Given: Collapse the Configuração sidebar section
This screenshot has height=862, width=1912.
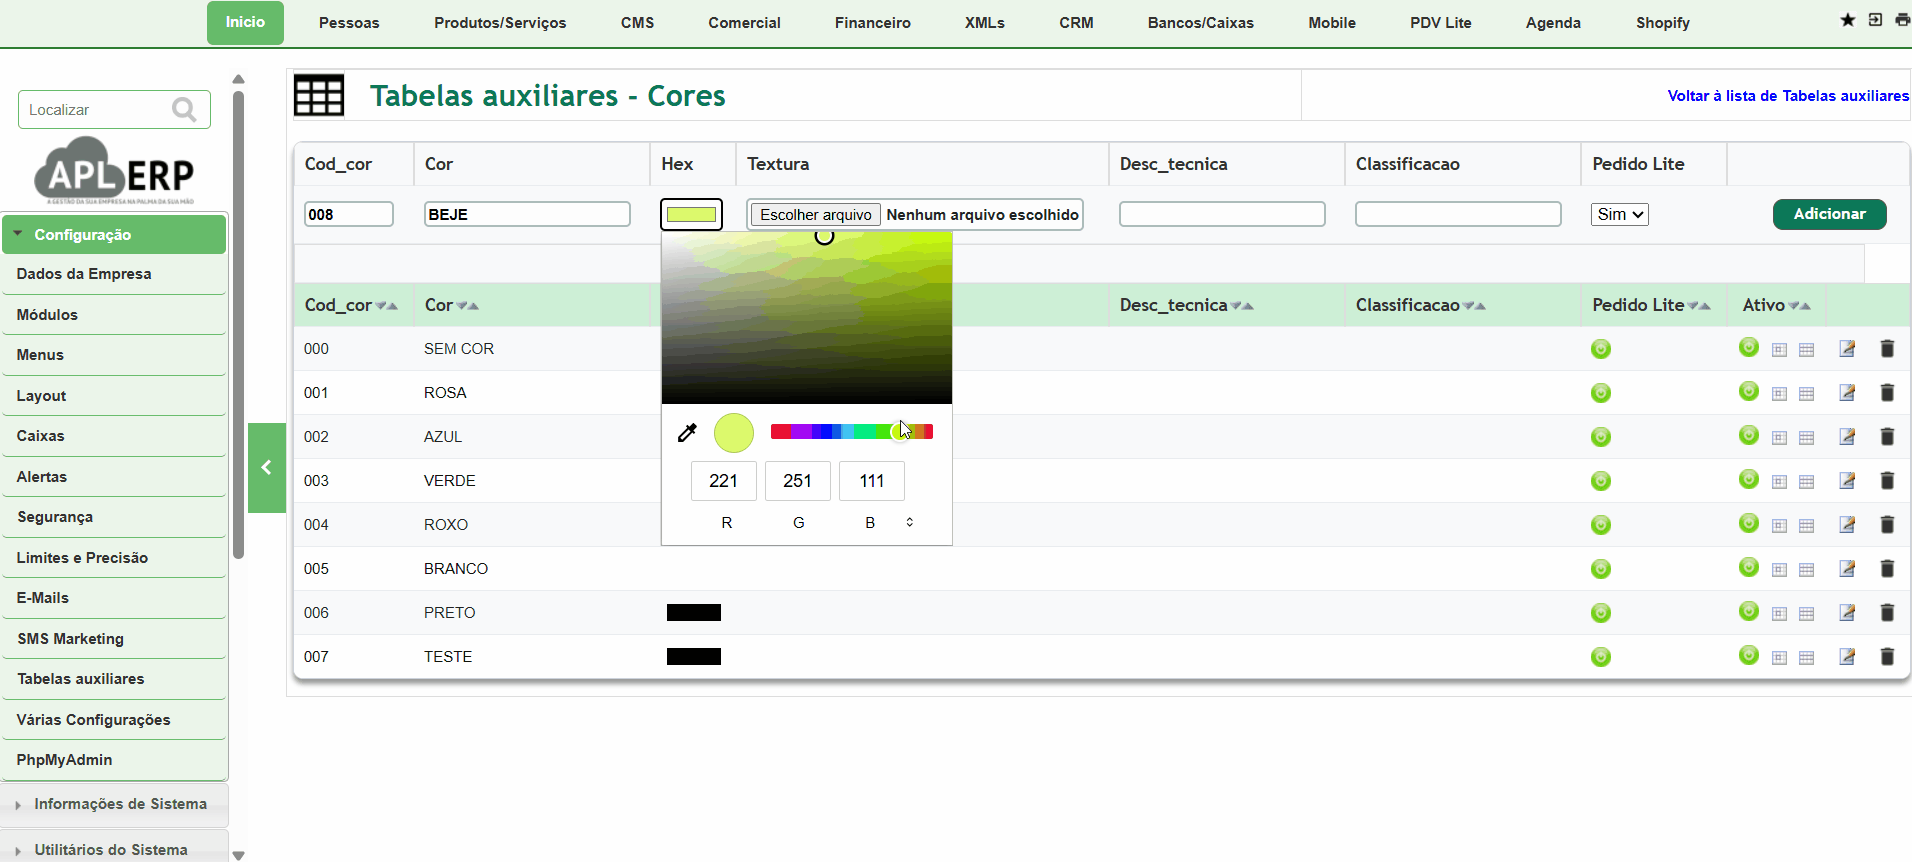Looking at the screenshot, I should (114, 234).
